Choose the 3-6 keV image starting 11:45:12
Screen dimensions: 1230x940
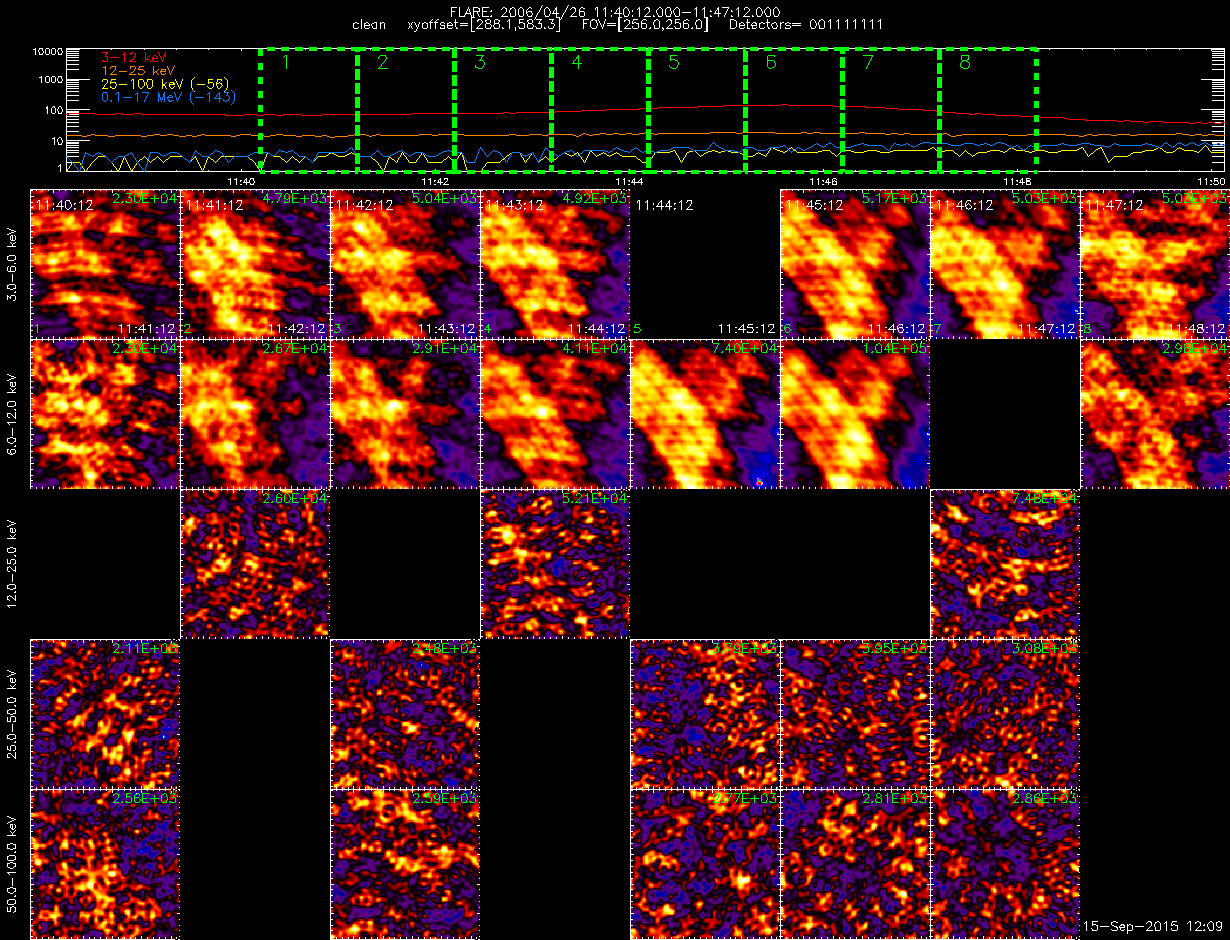click(856, 264)
